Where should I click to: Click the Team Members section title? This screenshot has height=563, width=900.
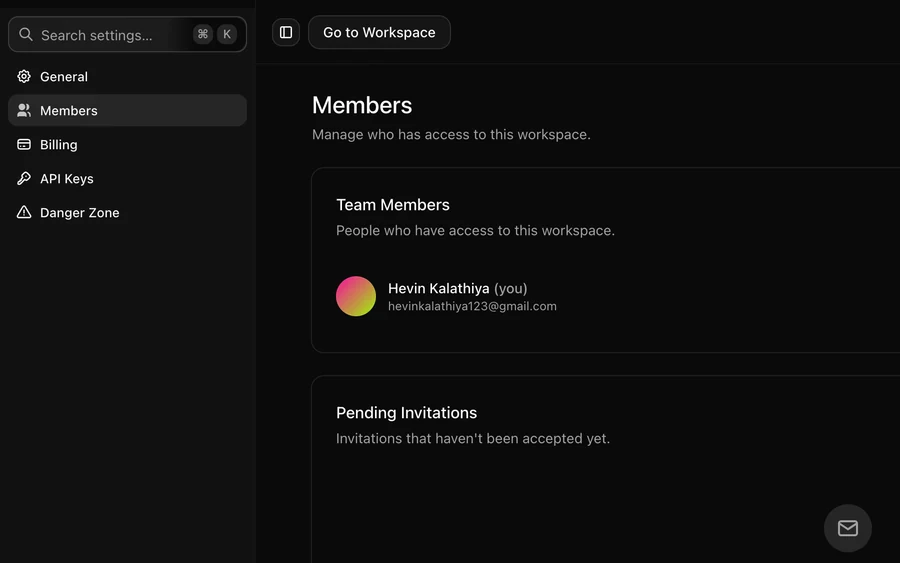393,205
